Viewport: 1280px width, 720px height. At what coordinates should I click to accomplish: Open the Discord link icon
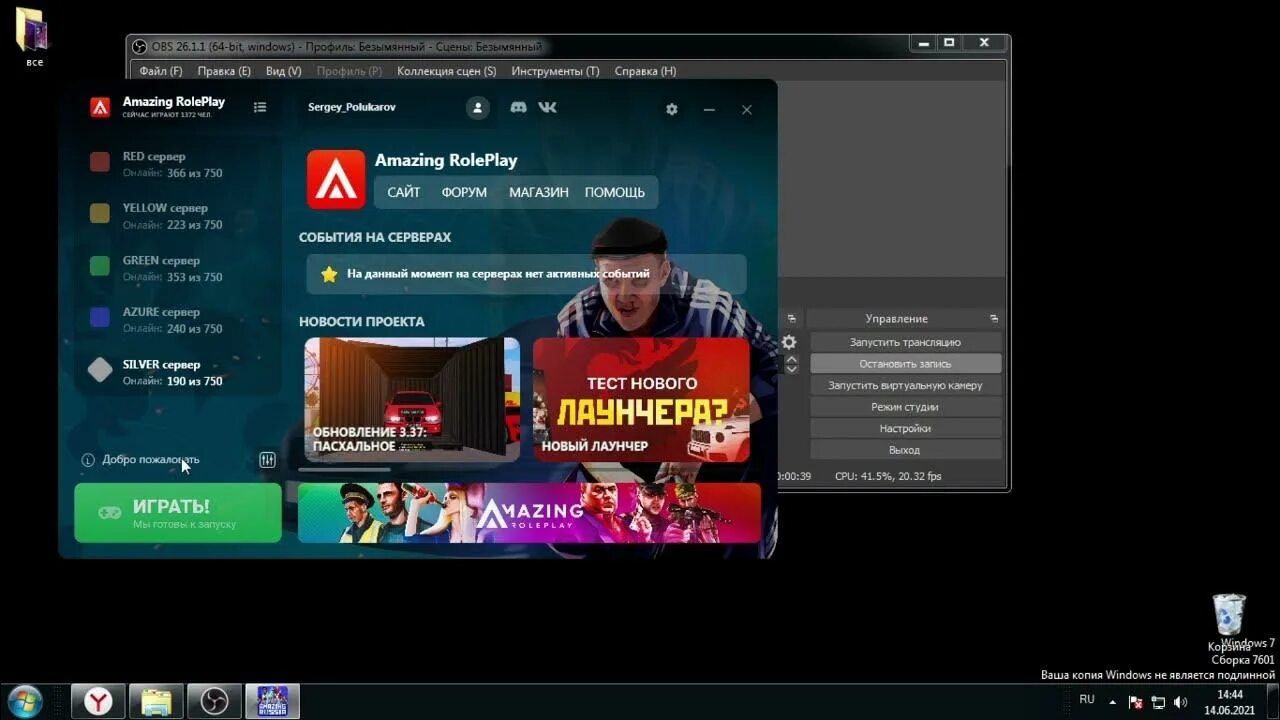pyautogui.click(x=518, y=107)
